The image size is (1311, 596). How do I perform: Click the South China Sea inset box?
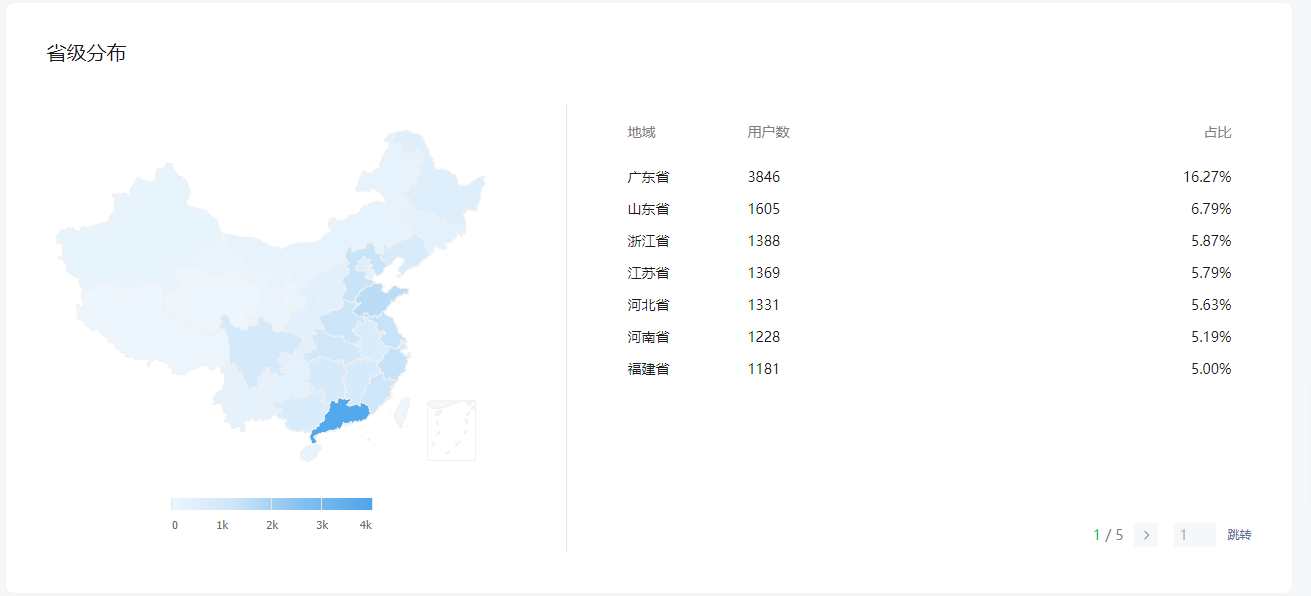click(x=451, y=430)
